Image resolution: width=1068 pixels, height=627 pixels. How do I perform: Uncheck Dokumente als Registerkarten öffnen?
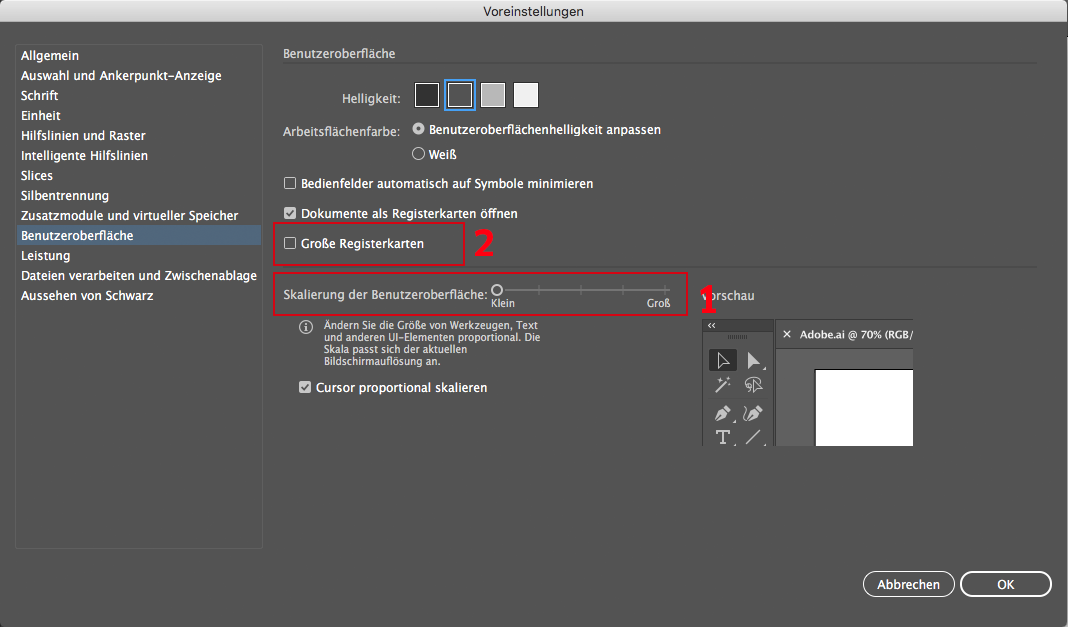[290, 213]
